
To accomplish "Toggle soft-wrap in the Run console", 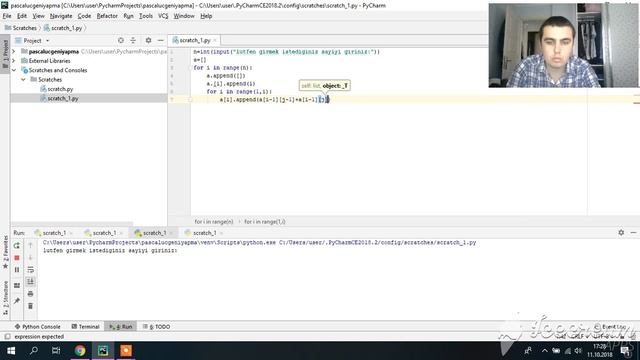I will pos(30,270).
